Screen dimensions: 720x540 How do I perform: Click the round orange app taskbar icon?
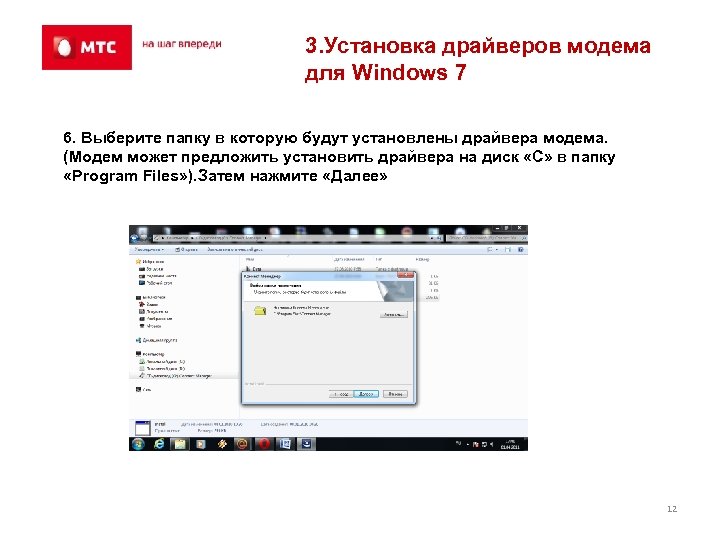[x=242, y=444]
